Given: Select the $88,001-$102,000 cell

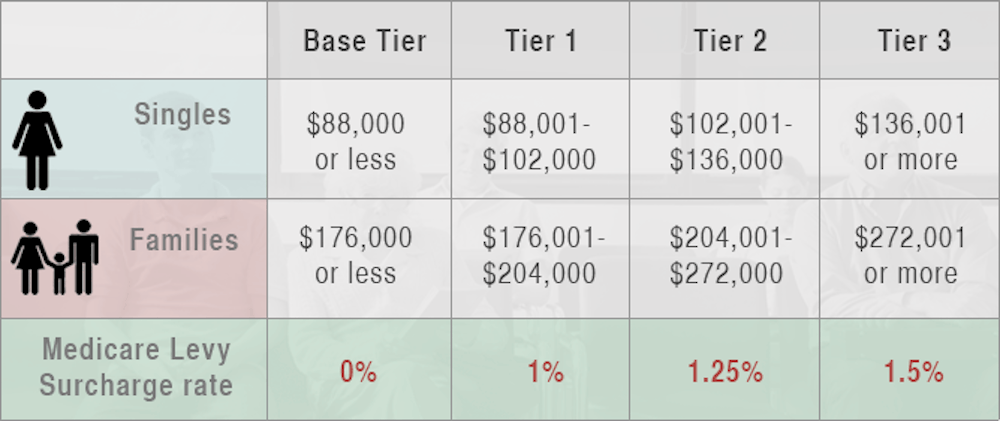Looking at the screenshot, I should (x=538, y=141).
